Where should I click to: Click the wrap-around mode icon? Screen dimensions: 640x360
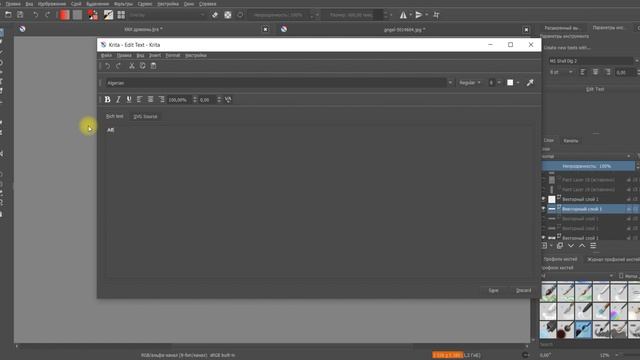(x=436, y=15)
